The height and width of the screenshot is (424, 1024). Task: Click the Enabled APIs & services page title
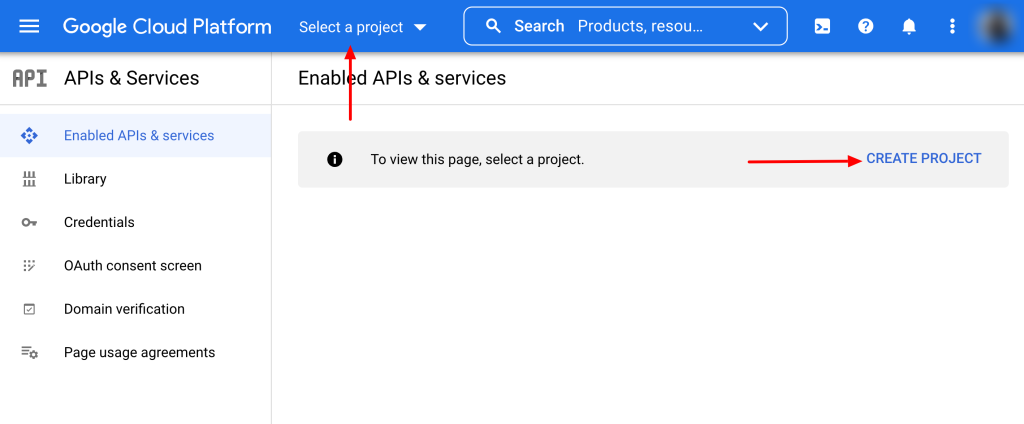tap(402, 78)
